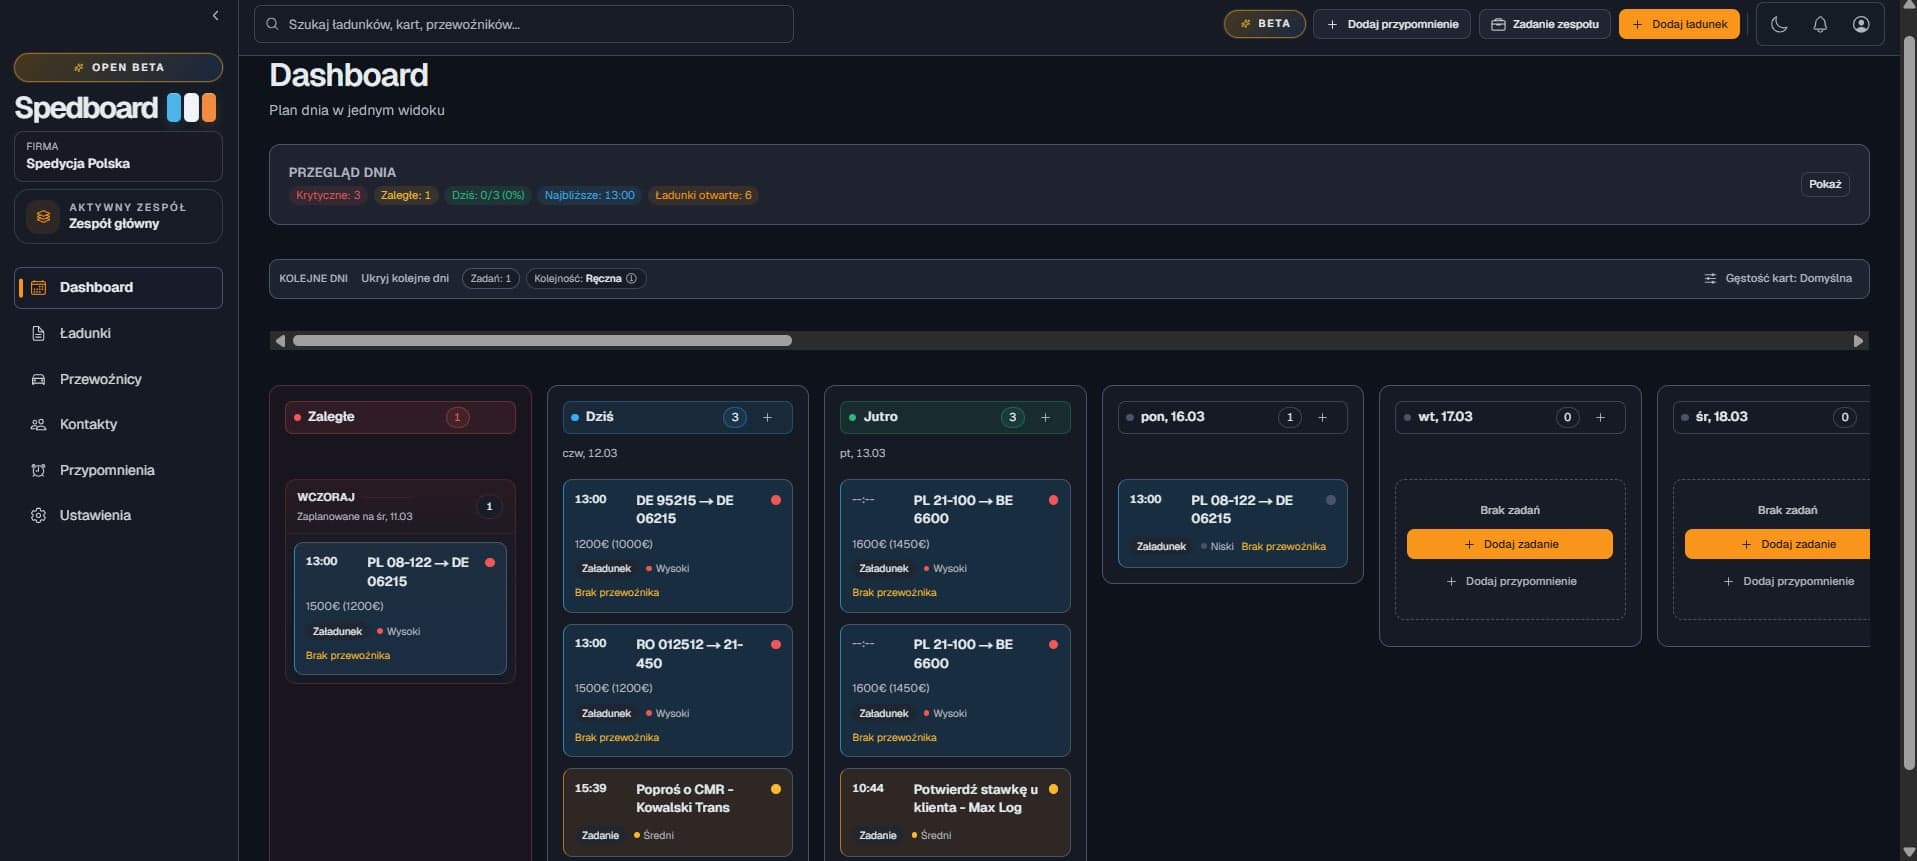Image resolution: width=1917 pixels, height=861 pixels.
Task: Click the BETA badge in top bar
Action: click(1264, 24)
